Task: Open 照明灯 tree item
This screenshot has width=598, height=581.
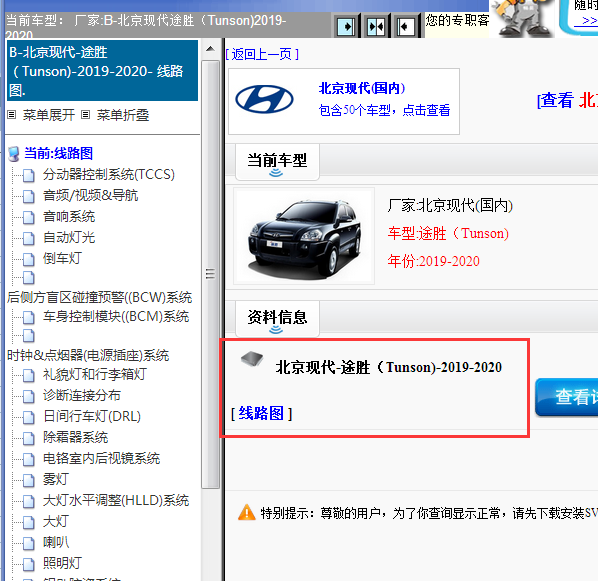Action: (x=62, y=563)
